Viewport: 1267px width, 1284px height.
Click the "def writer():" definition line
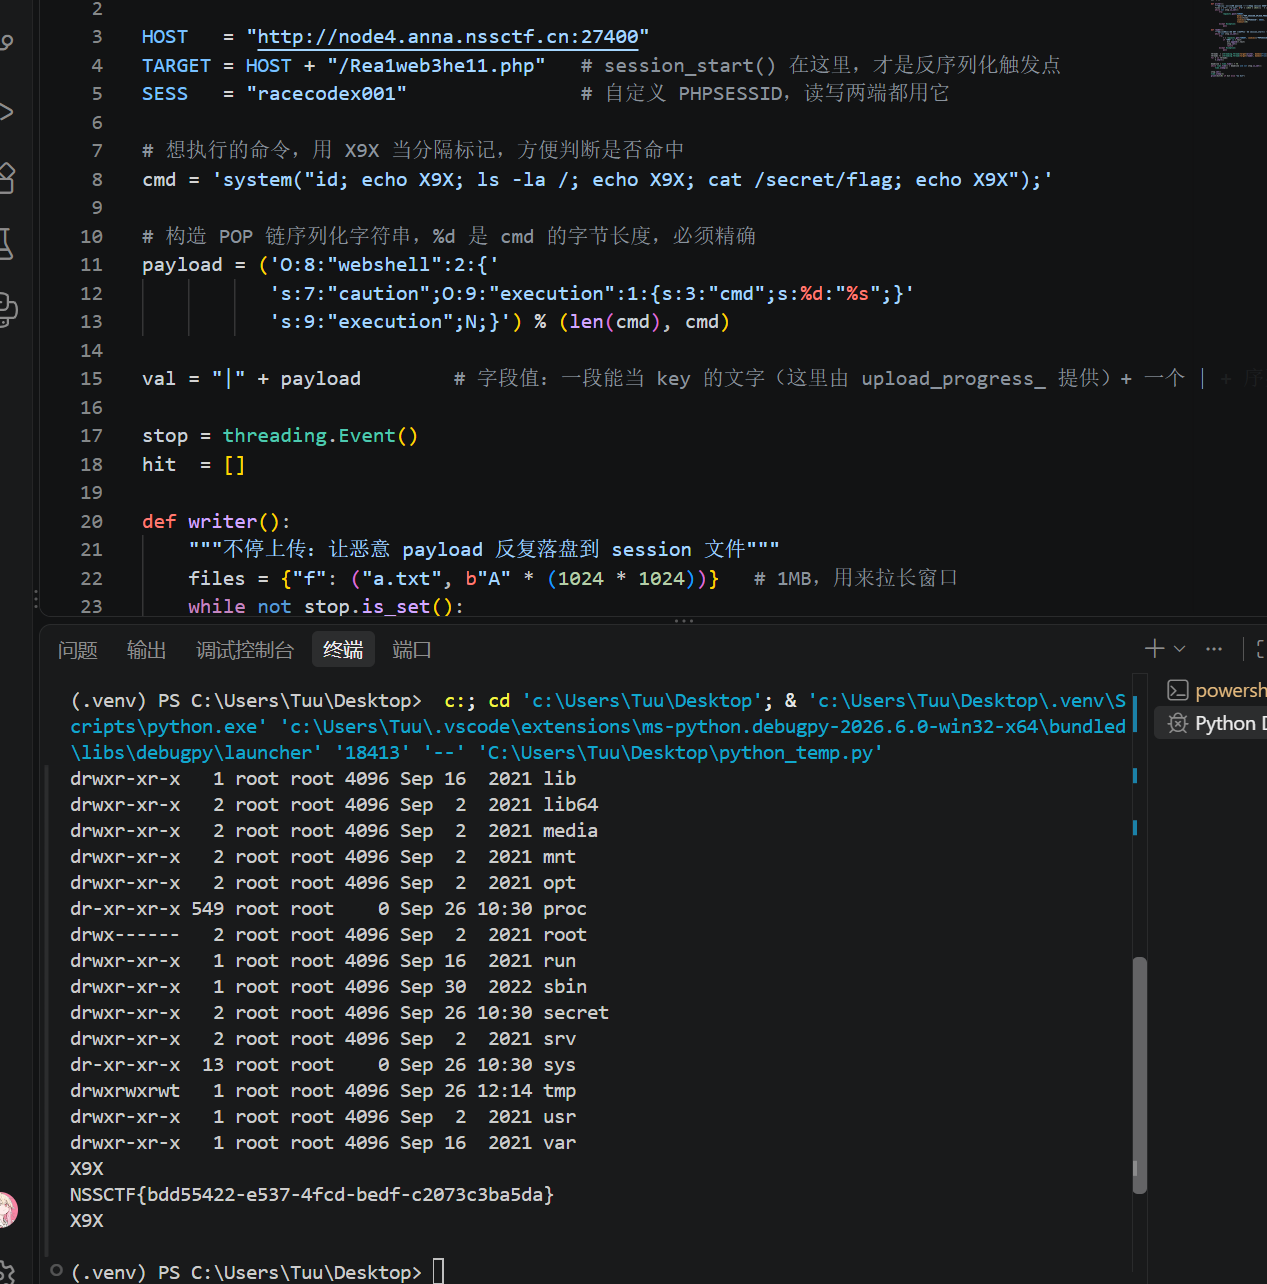tap(216, 521)
